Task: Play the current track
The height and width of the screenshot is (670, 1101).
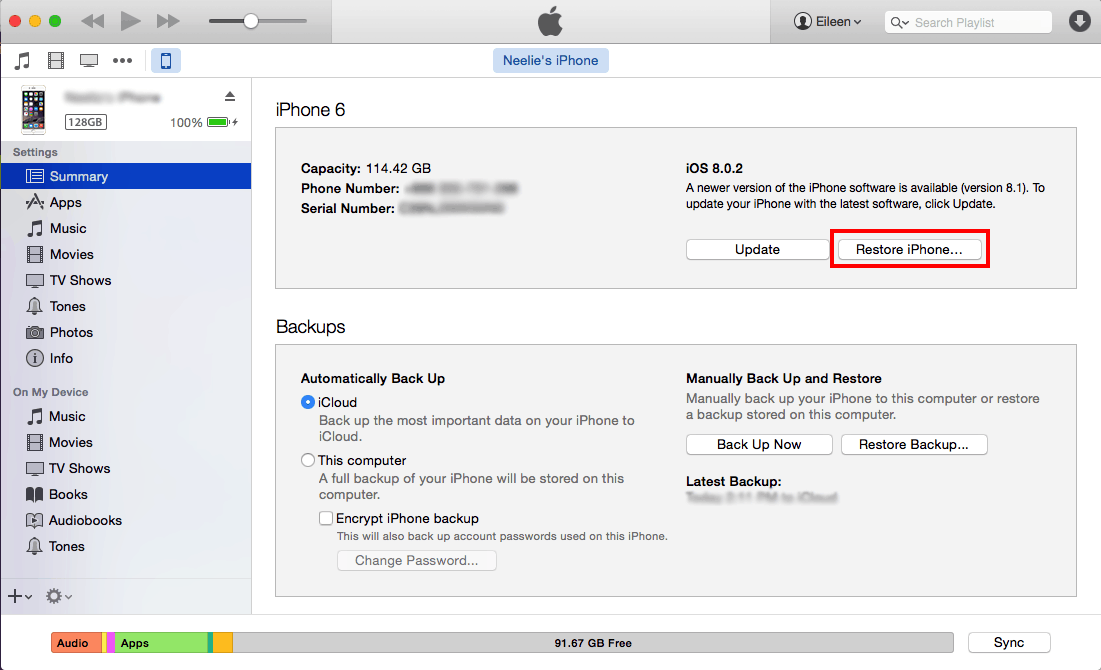Action: [130, 21]
